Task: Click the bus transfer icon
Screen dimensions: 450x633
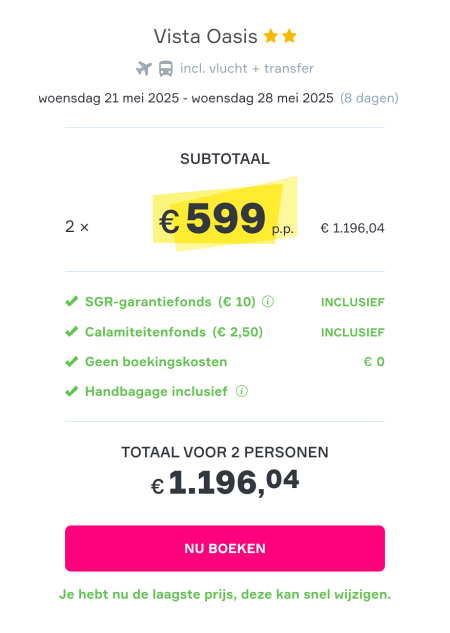Action: point(165,69)
